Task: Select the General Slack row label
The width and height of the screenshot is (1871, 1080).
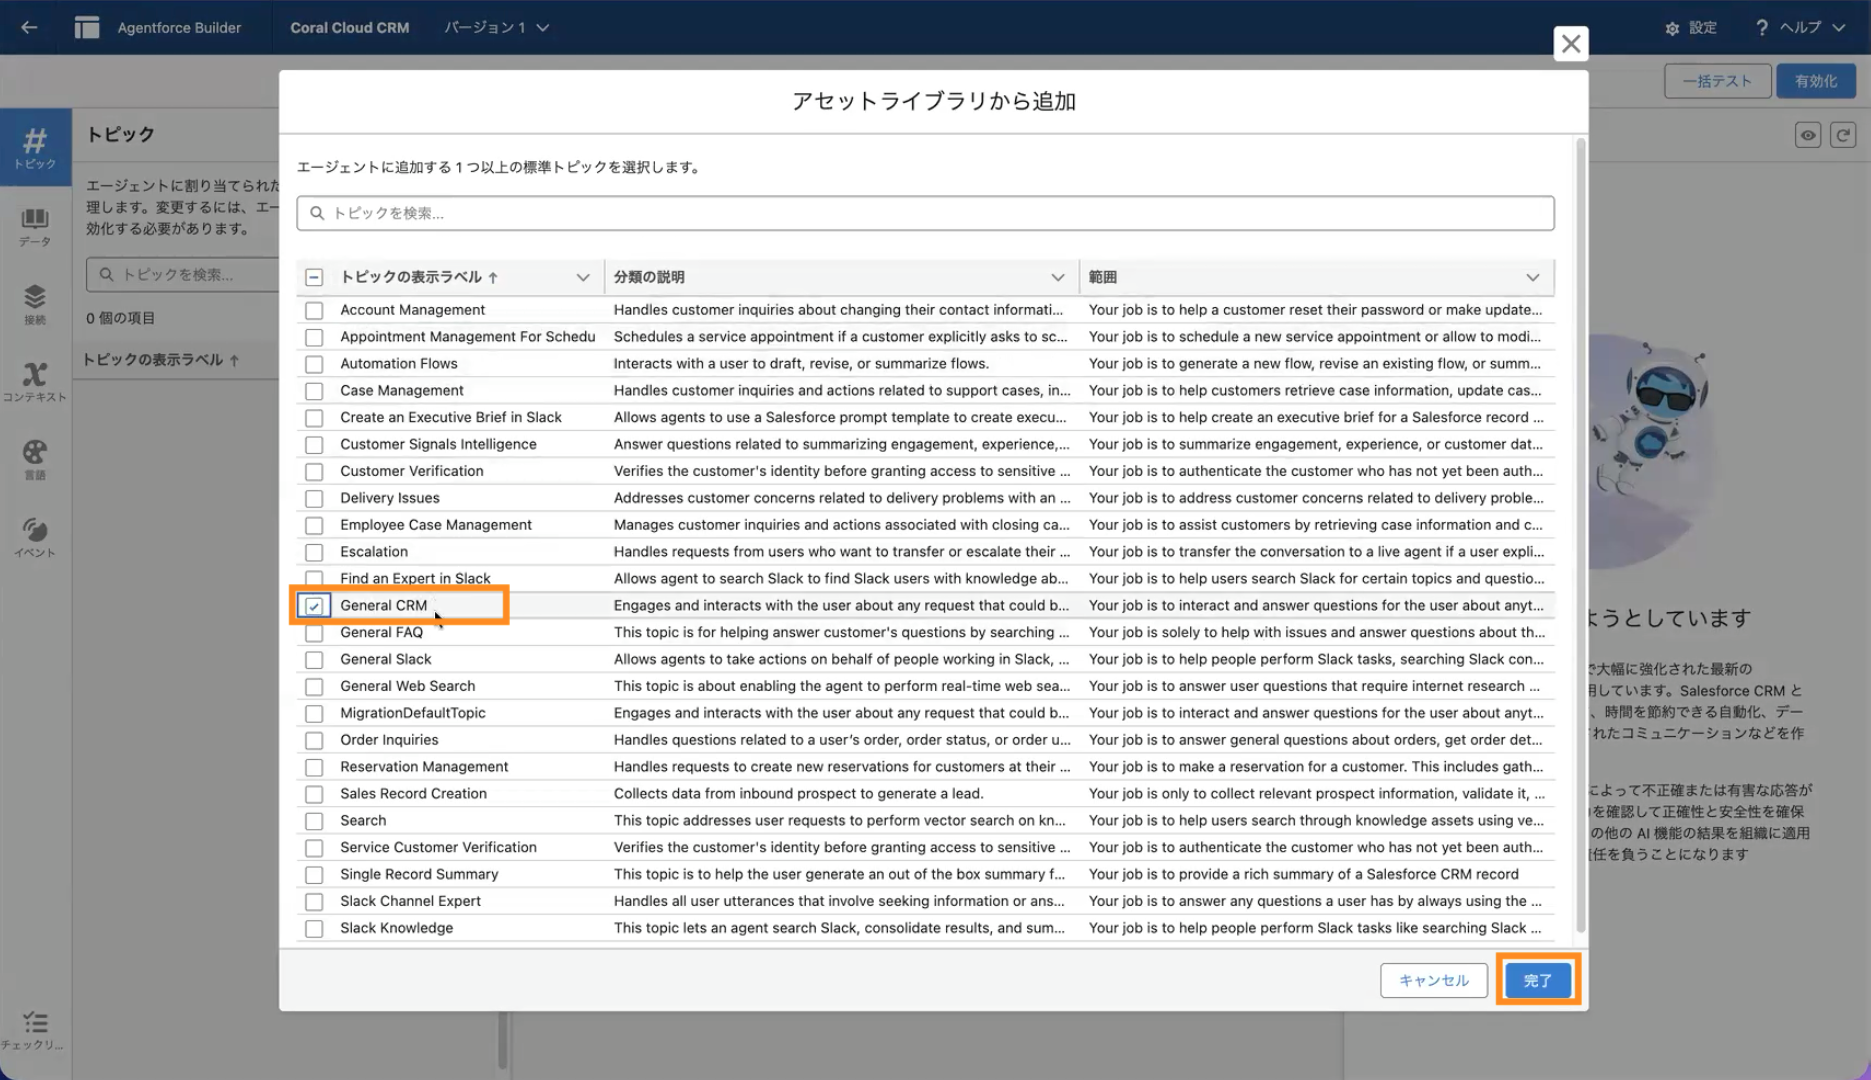Action: 385,659
